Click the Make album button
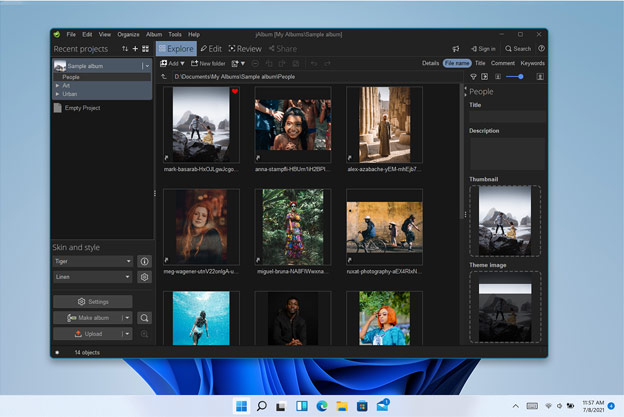The width and height of the screenshot is (624, 417). tap(87, 318)
